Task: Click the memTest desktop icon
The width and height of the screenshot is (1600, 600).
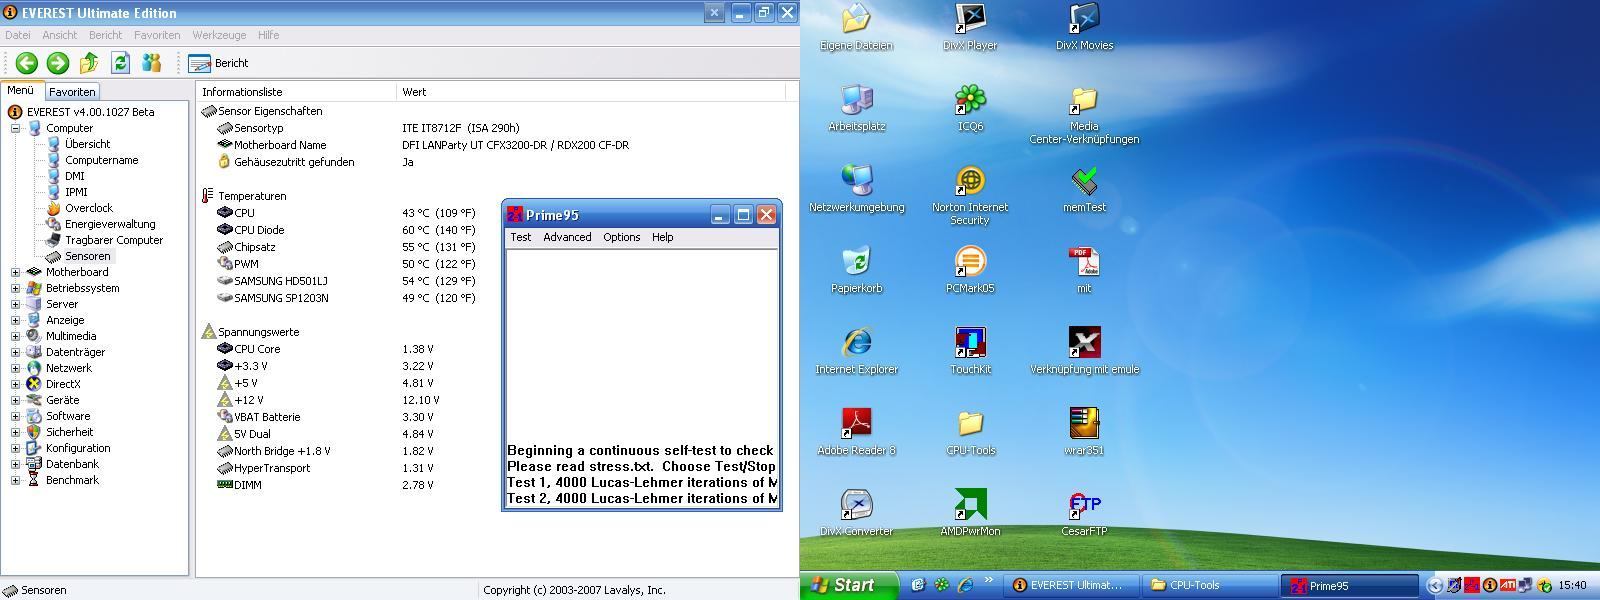Action: pyautogui.click(x=1084, y=189)
